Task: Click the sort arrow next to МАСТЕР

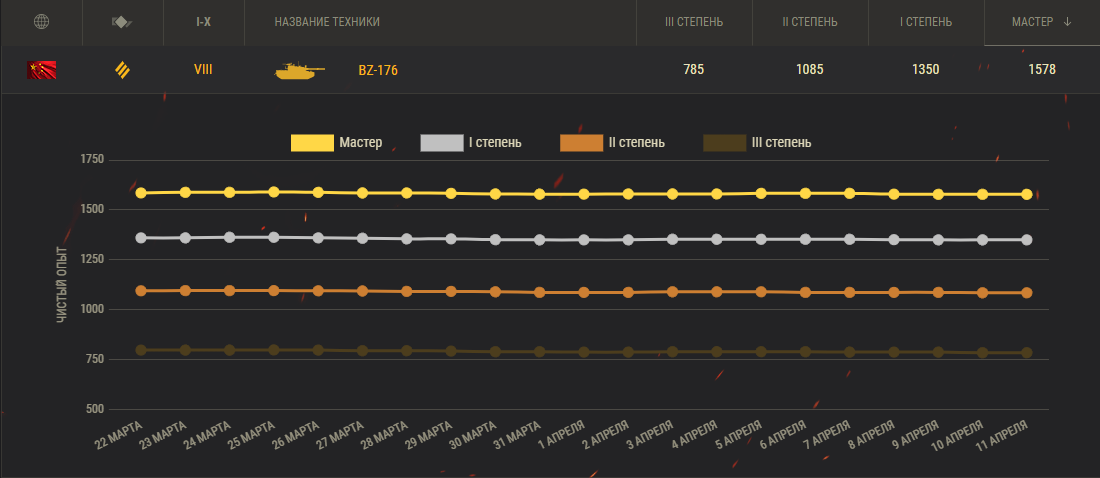Action: (1068, 22)
